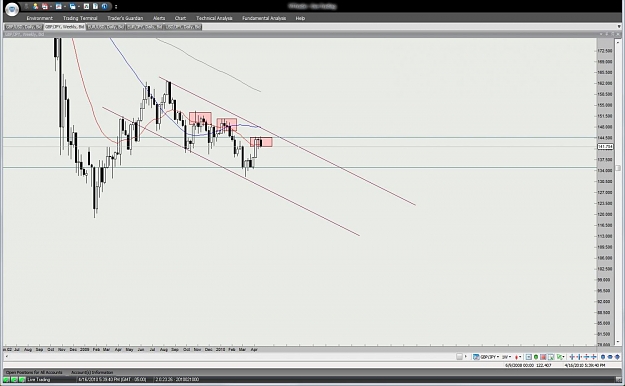Click the third green status icon in status bar
The width and height of the screenshot is (625, 386).
click(22, 380)
